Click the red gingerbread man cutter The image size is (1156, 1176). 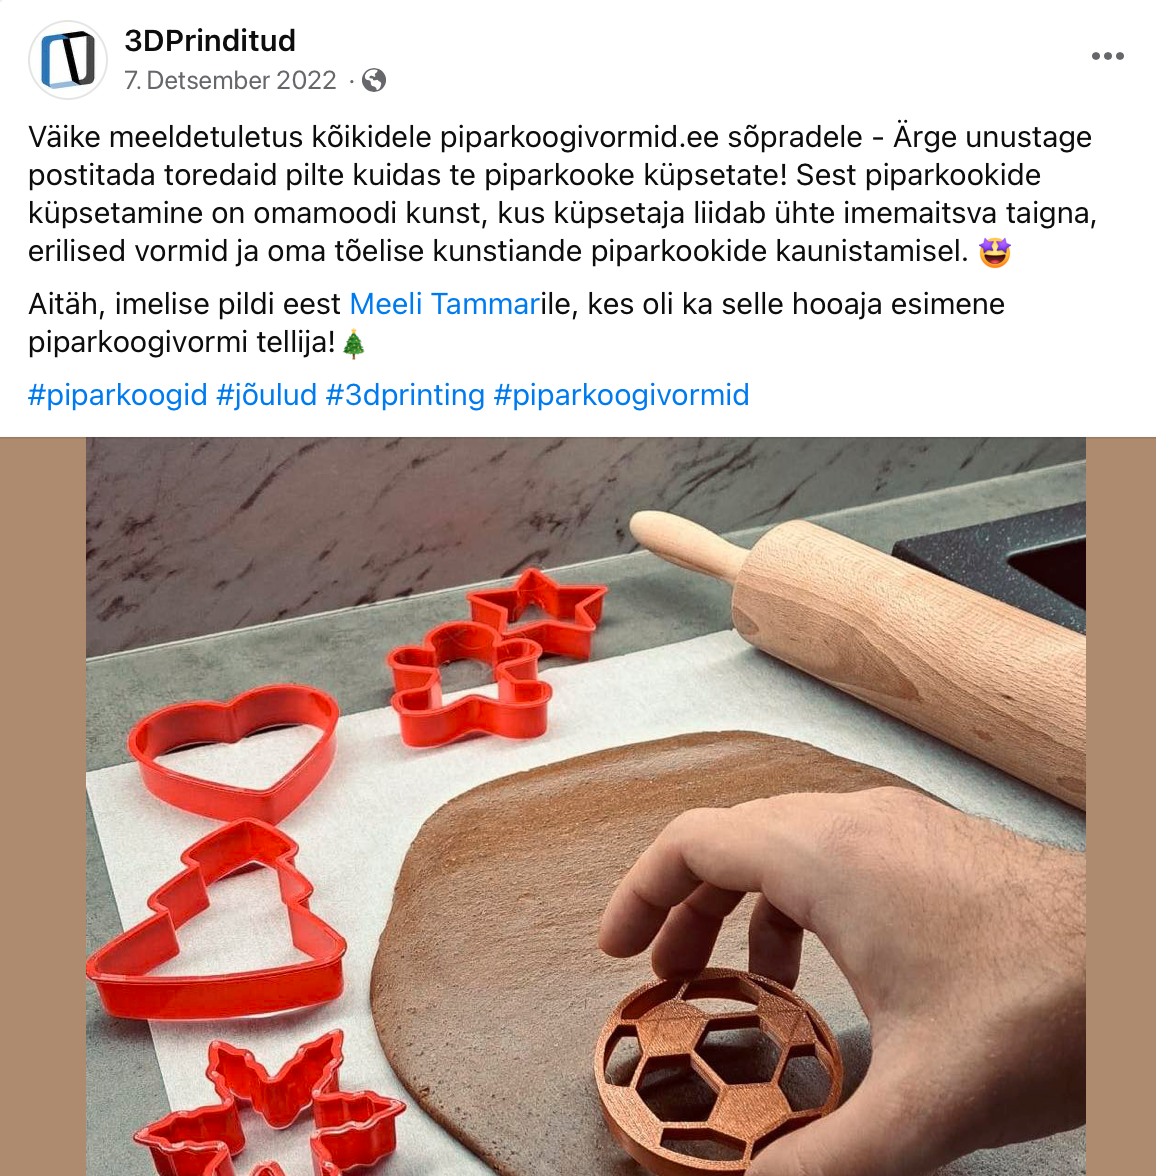(x=469, y=686)
